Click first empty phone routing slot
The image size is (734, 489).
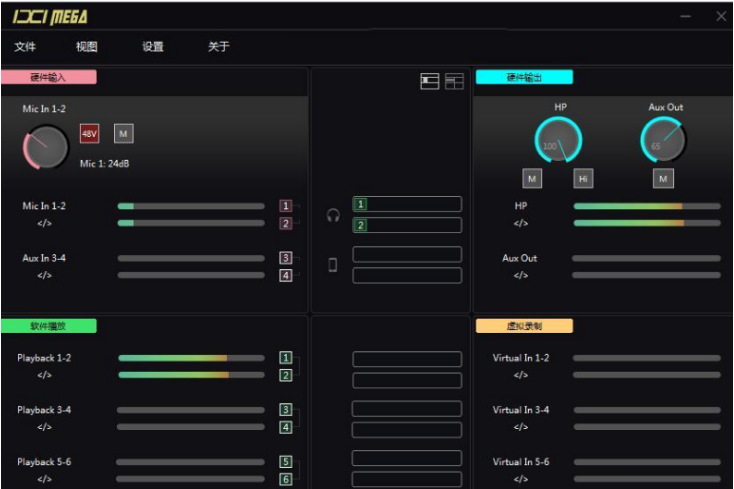coord(407,254)
